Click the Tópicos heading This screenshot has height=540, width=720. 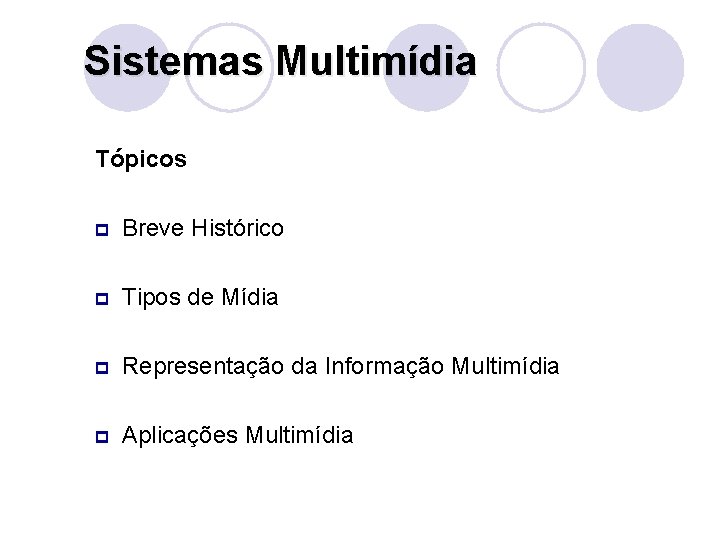(141, 159)
